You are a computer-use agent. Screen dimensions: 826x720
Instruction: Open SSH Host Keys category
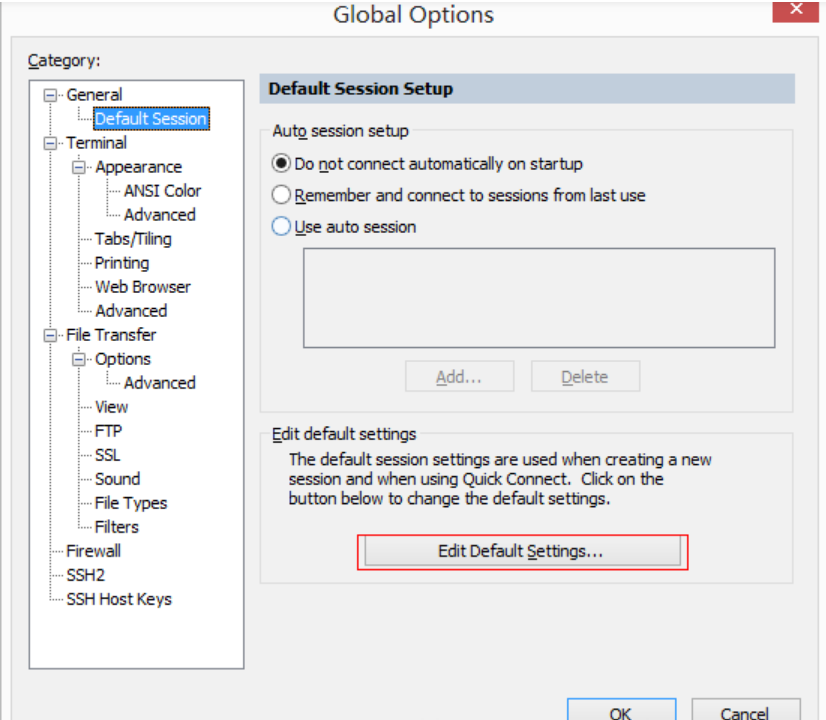click(x=118, y=599)
